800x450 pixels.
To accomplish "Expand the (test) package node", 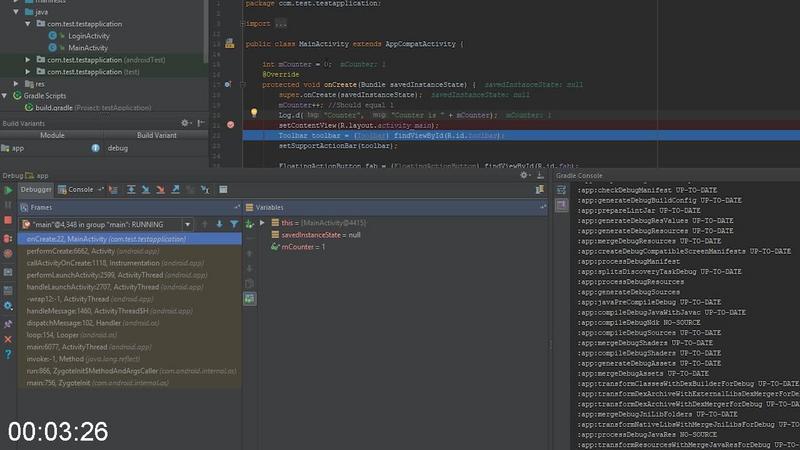I will (28, 72).
